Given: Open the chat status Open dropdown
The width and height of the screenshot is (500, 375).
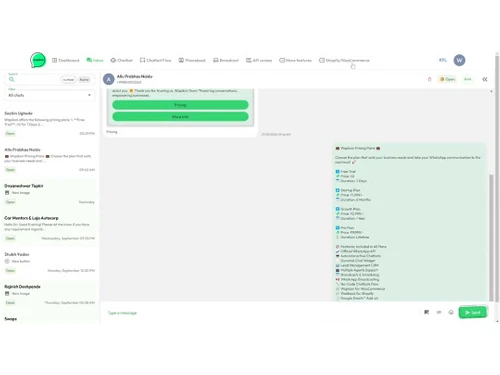Looking at the screenshot, I should pyautogui.click(x=447, y=79).
